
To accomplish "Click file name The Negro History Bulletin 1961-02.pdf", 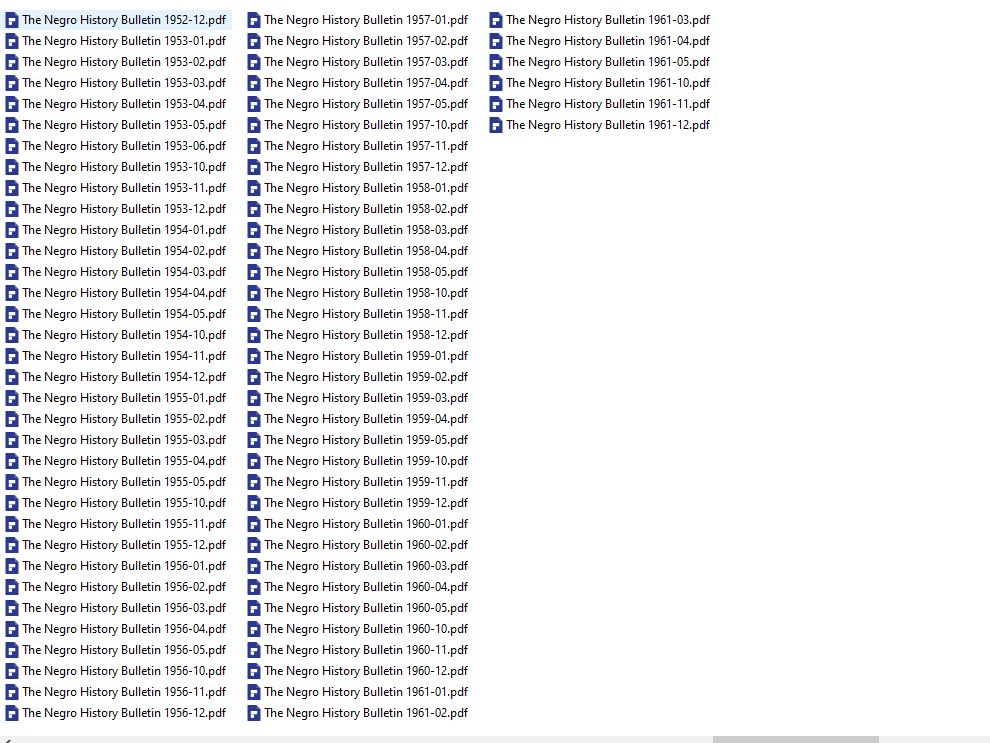I will point(366,713).
